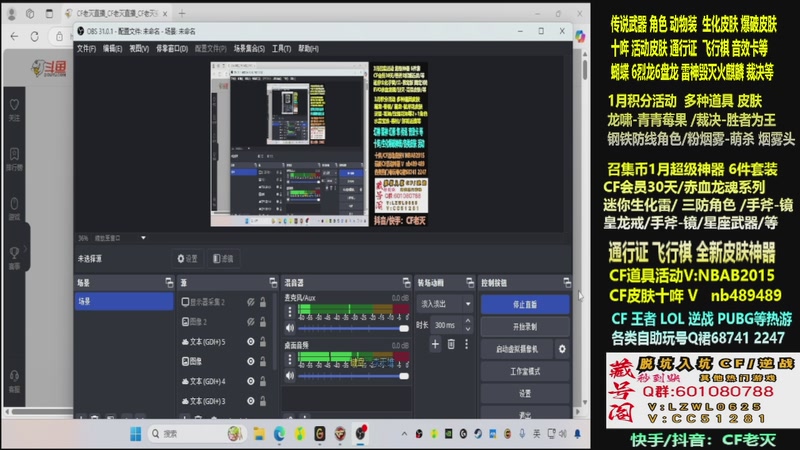This screenshot has width=800, height=450.
Task: Pop out the 转场动画 transitions dock
Action: 470,283
